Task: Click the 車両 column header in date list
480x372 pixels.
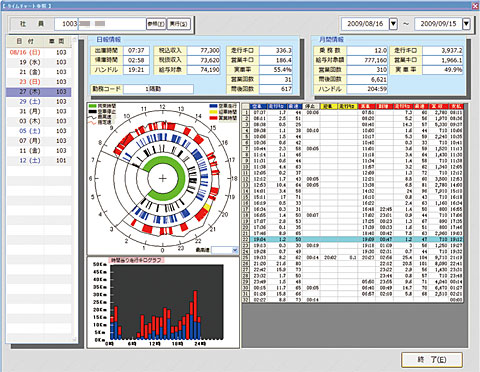Action: 57,41
